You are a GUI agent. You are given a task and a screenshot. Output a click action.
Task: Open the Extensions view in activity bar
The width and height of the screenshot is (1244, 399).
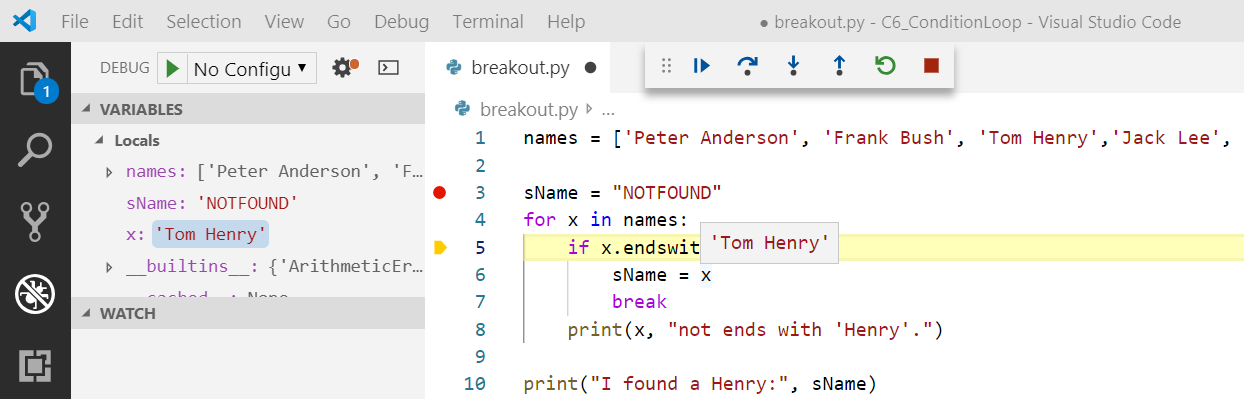click(x=35, y=365)
